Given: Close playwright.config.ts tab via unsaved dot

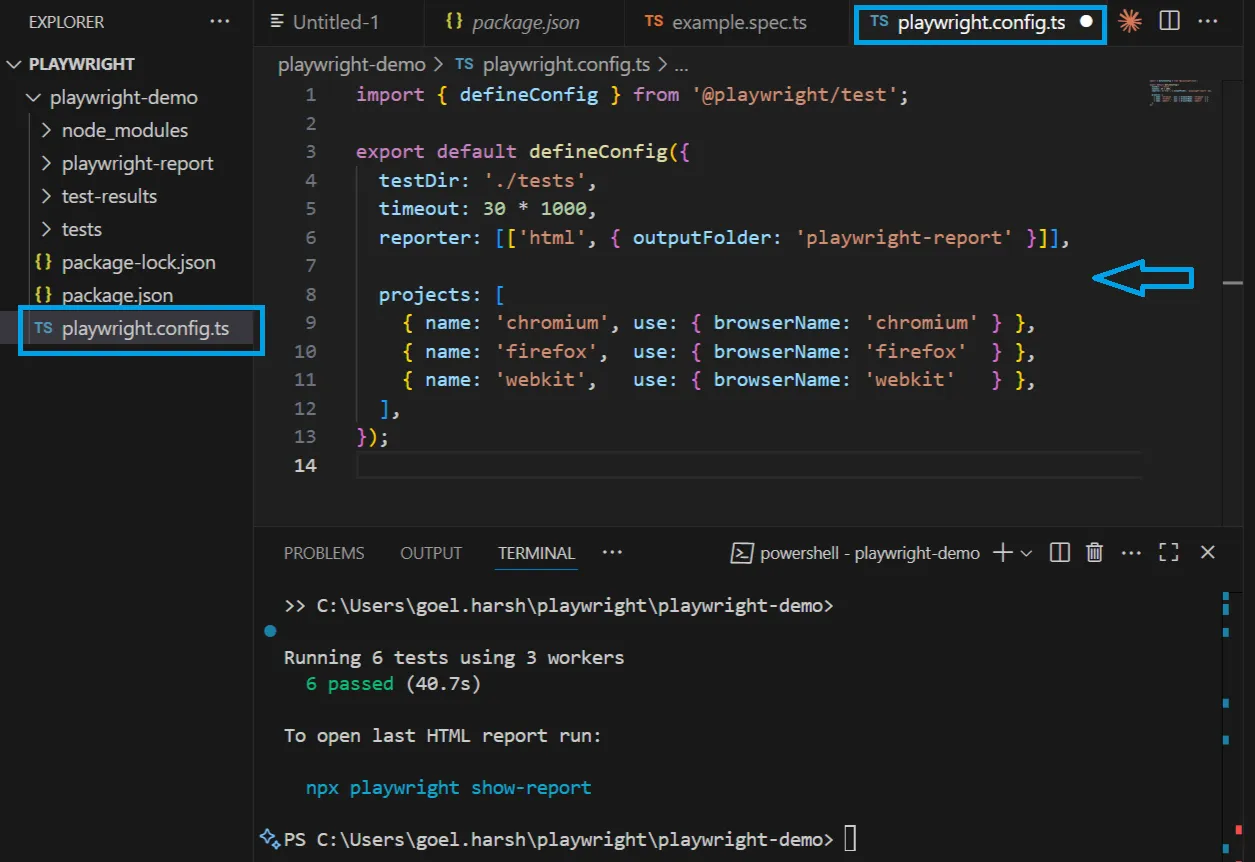Looking at the screenshot, I should (x=1086, y=22).
